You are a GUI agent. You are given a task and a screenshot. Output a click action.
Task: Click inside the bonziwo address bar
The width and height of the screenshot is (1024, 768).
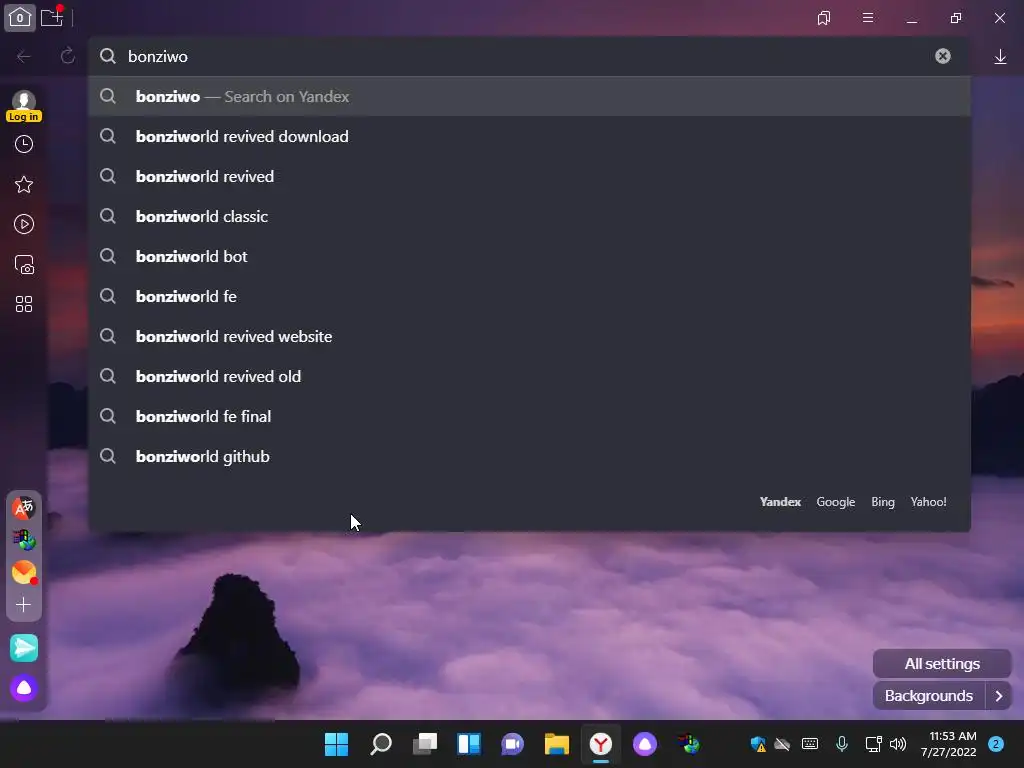click(x=529, y=57)
